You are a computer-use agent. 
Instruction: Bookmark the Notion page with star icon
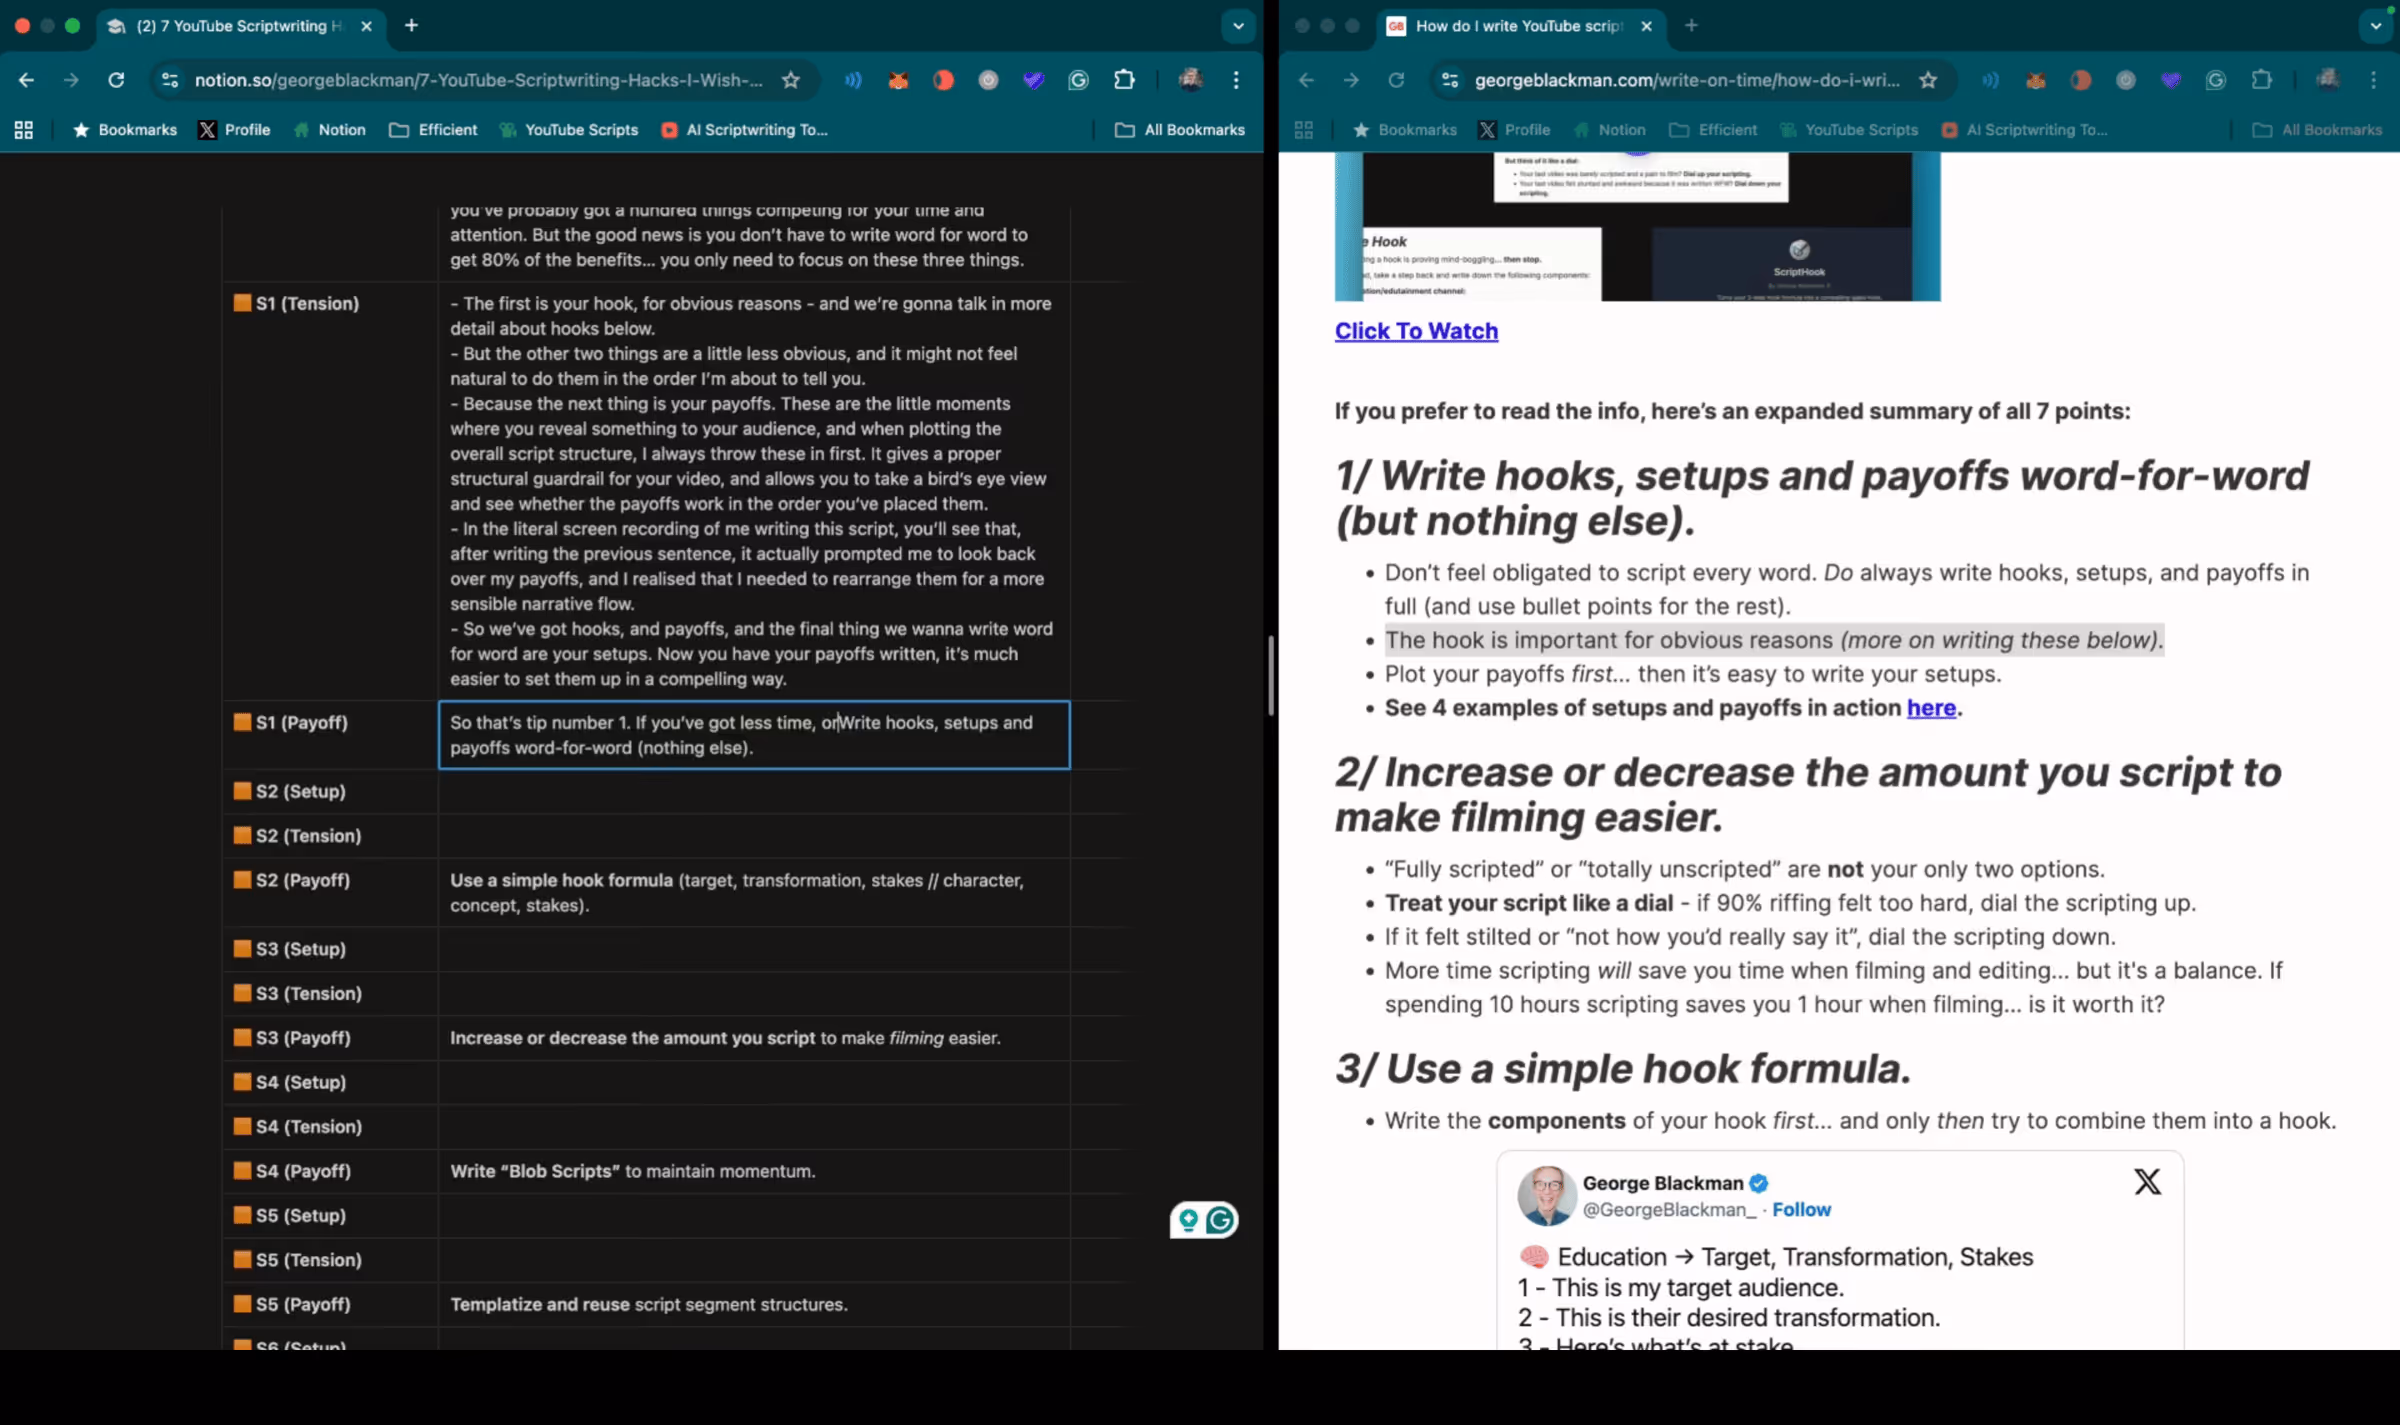tap(791, 80)
